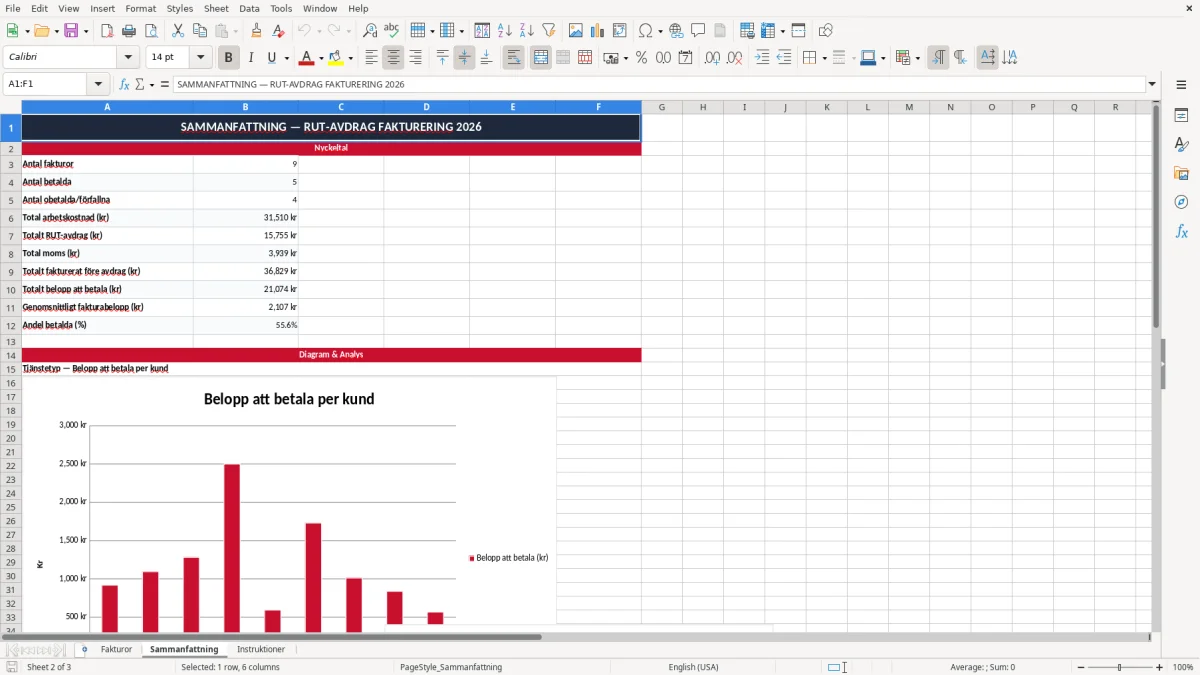Increase indent icon

tap(762, 58)
